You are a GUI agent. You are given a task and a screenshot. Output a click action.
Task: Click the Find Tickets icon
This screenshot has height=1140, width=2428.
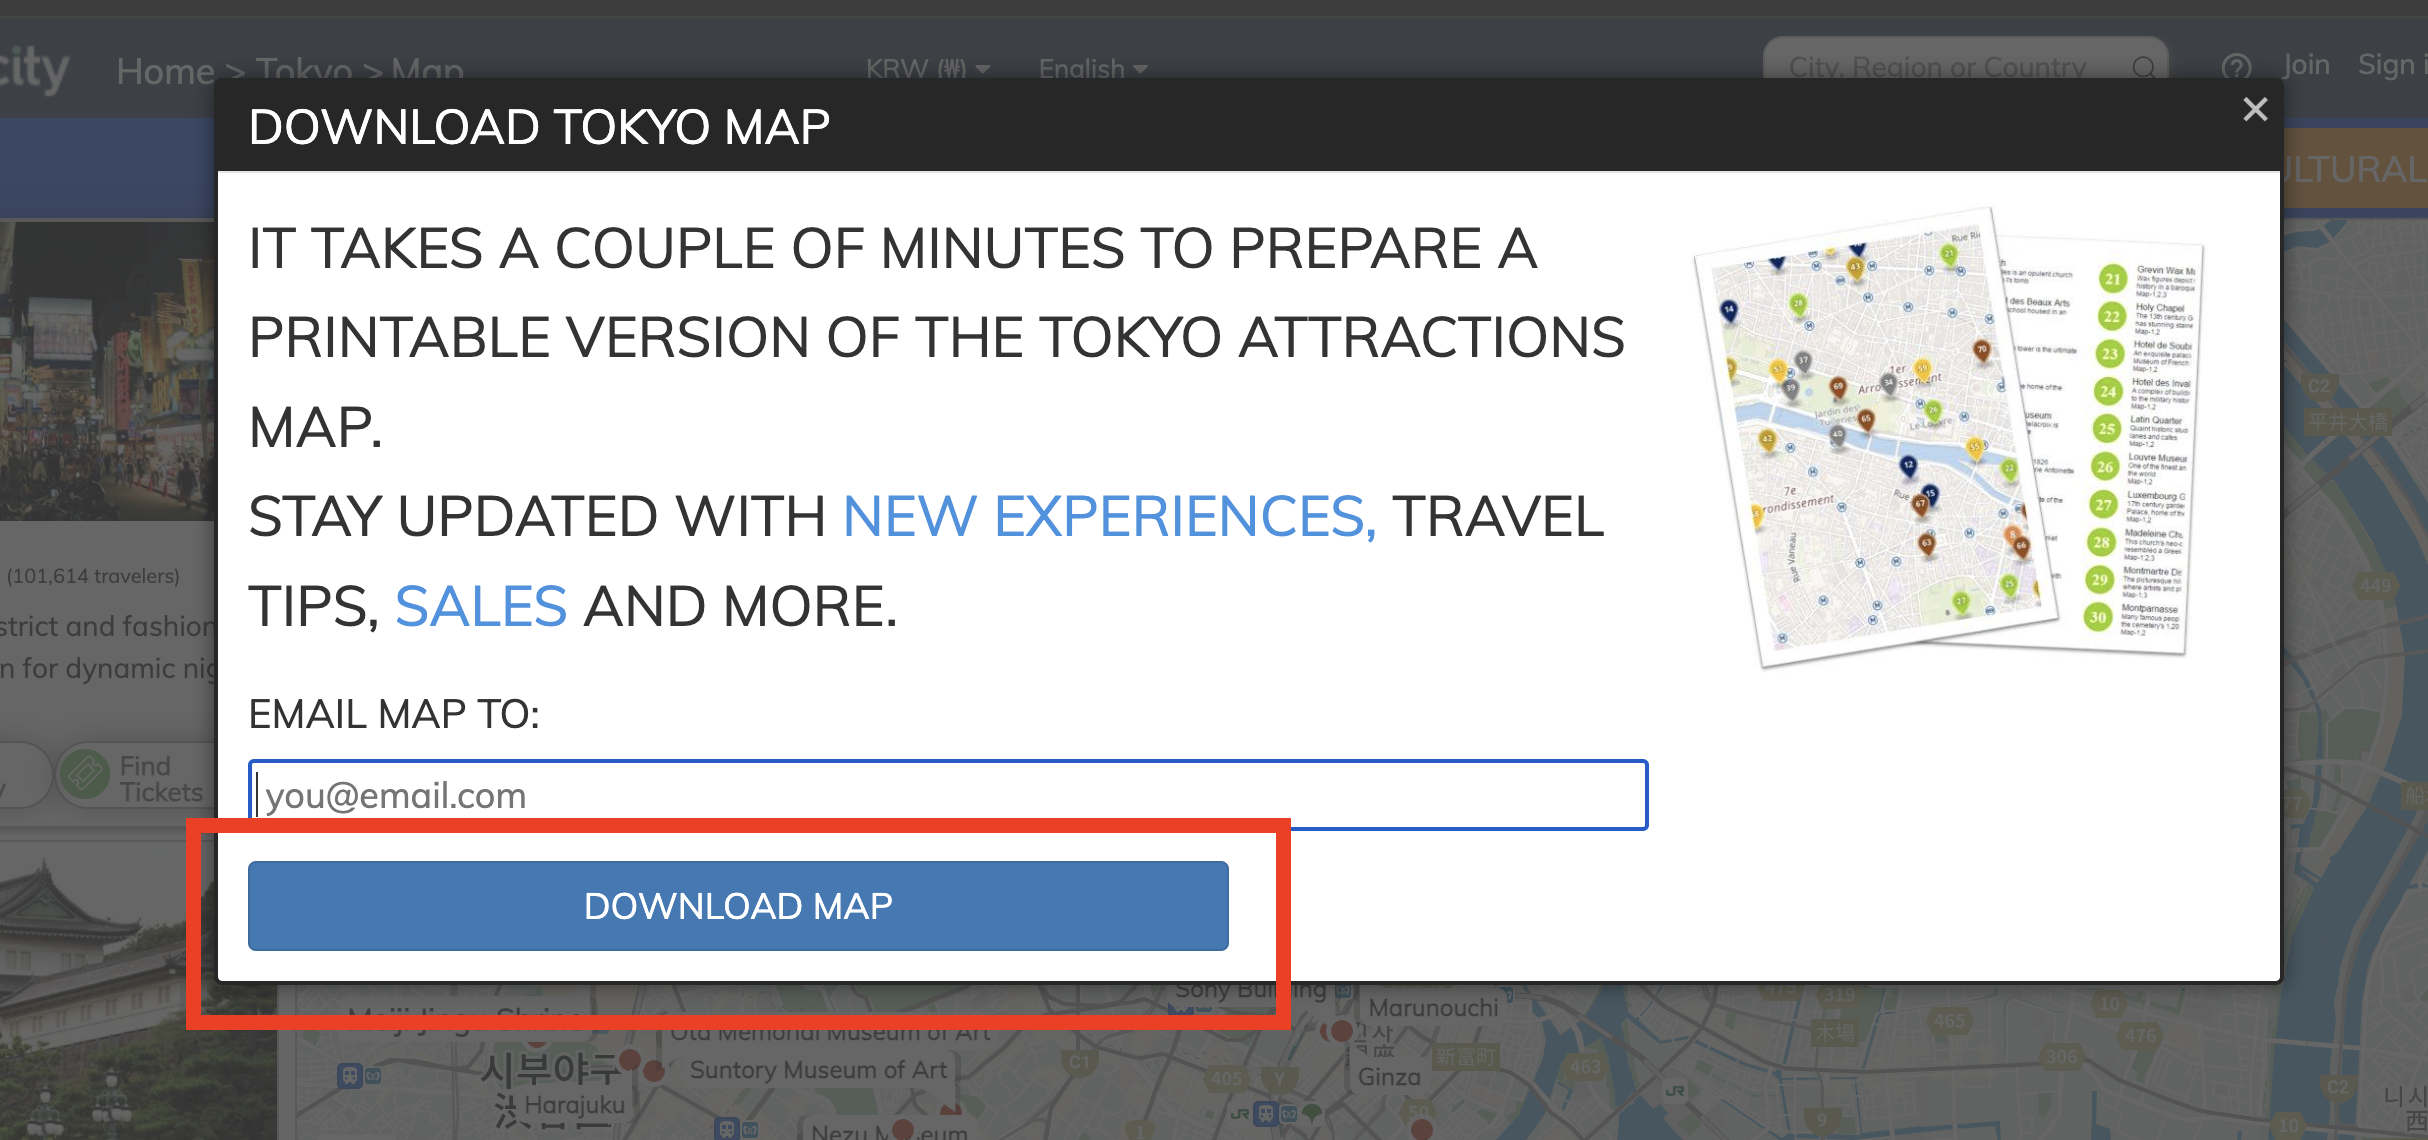click(x=86, y=775)
